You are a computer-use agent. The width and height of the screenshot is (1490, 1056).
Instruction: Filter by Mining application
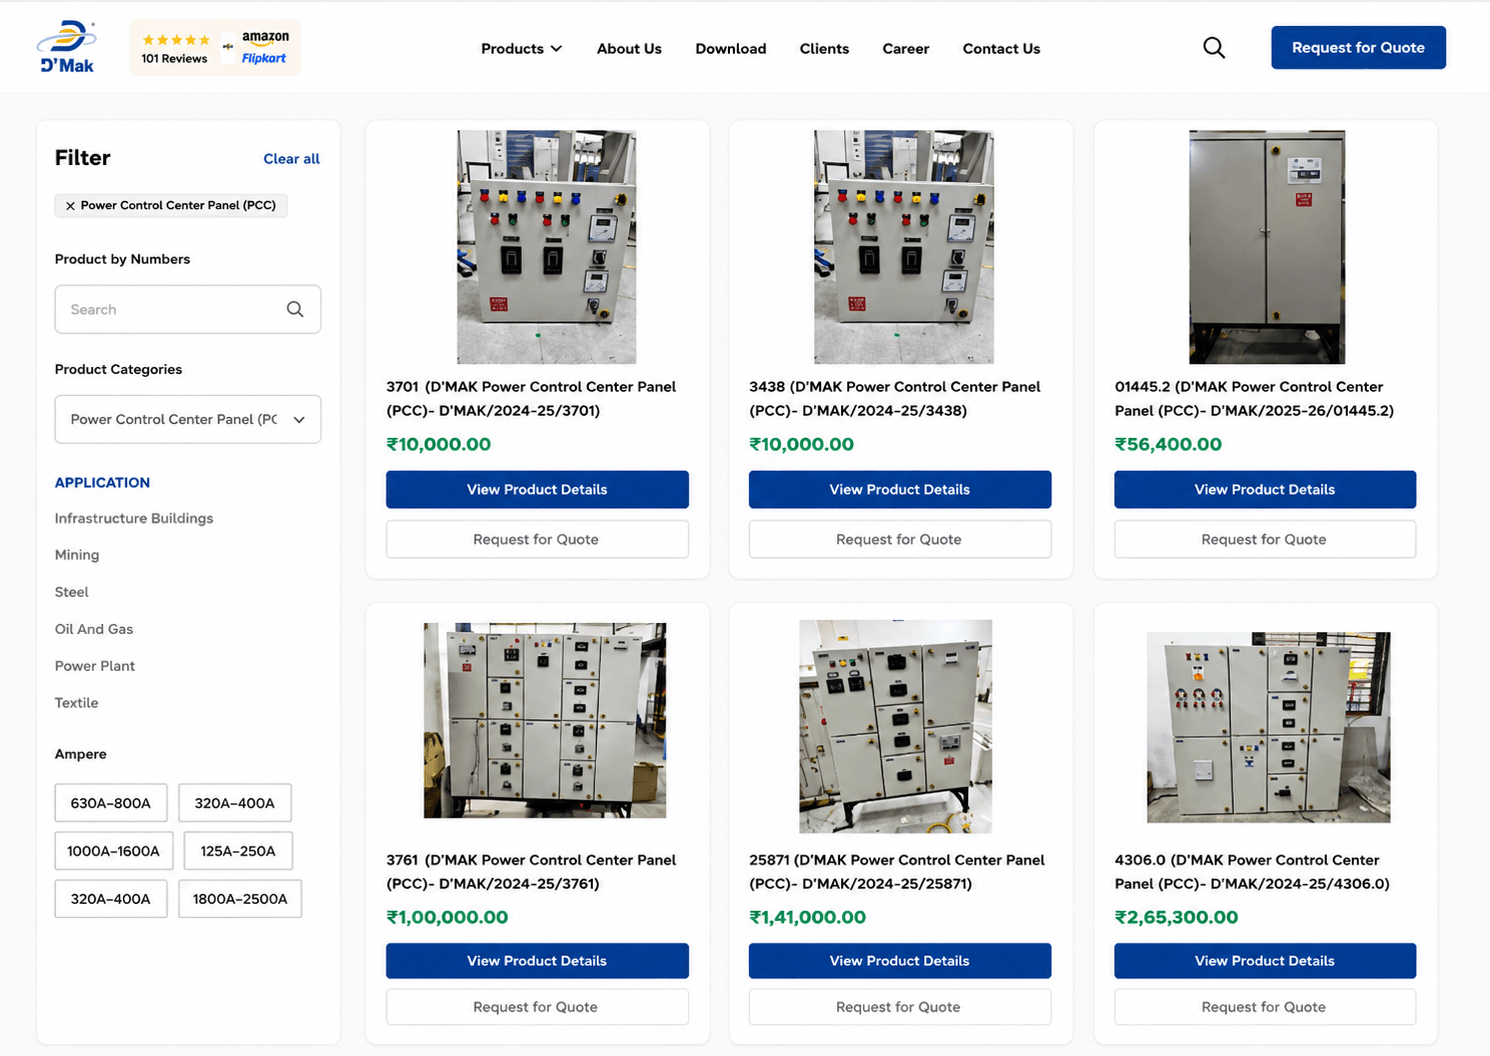click(x=77, y=555)
